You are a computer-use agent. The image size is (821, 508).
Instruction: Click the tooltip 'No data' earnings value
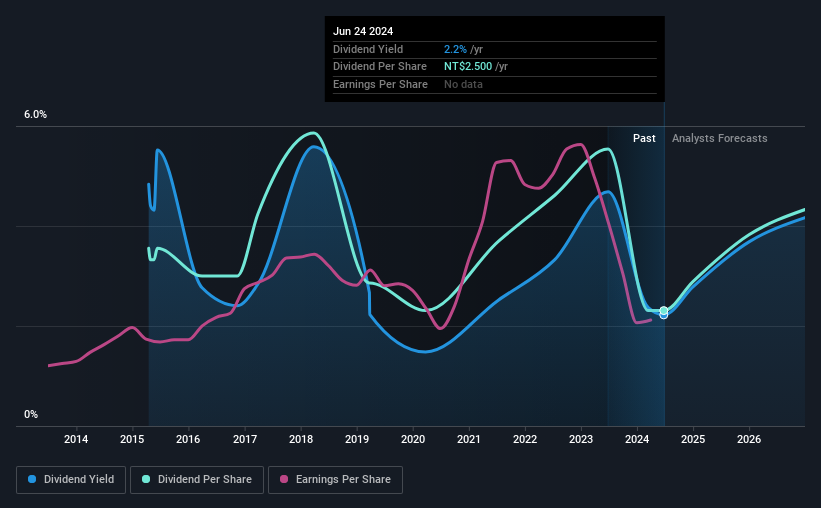pyautogui.click(x=463, y=84)
